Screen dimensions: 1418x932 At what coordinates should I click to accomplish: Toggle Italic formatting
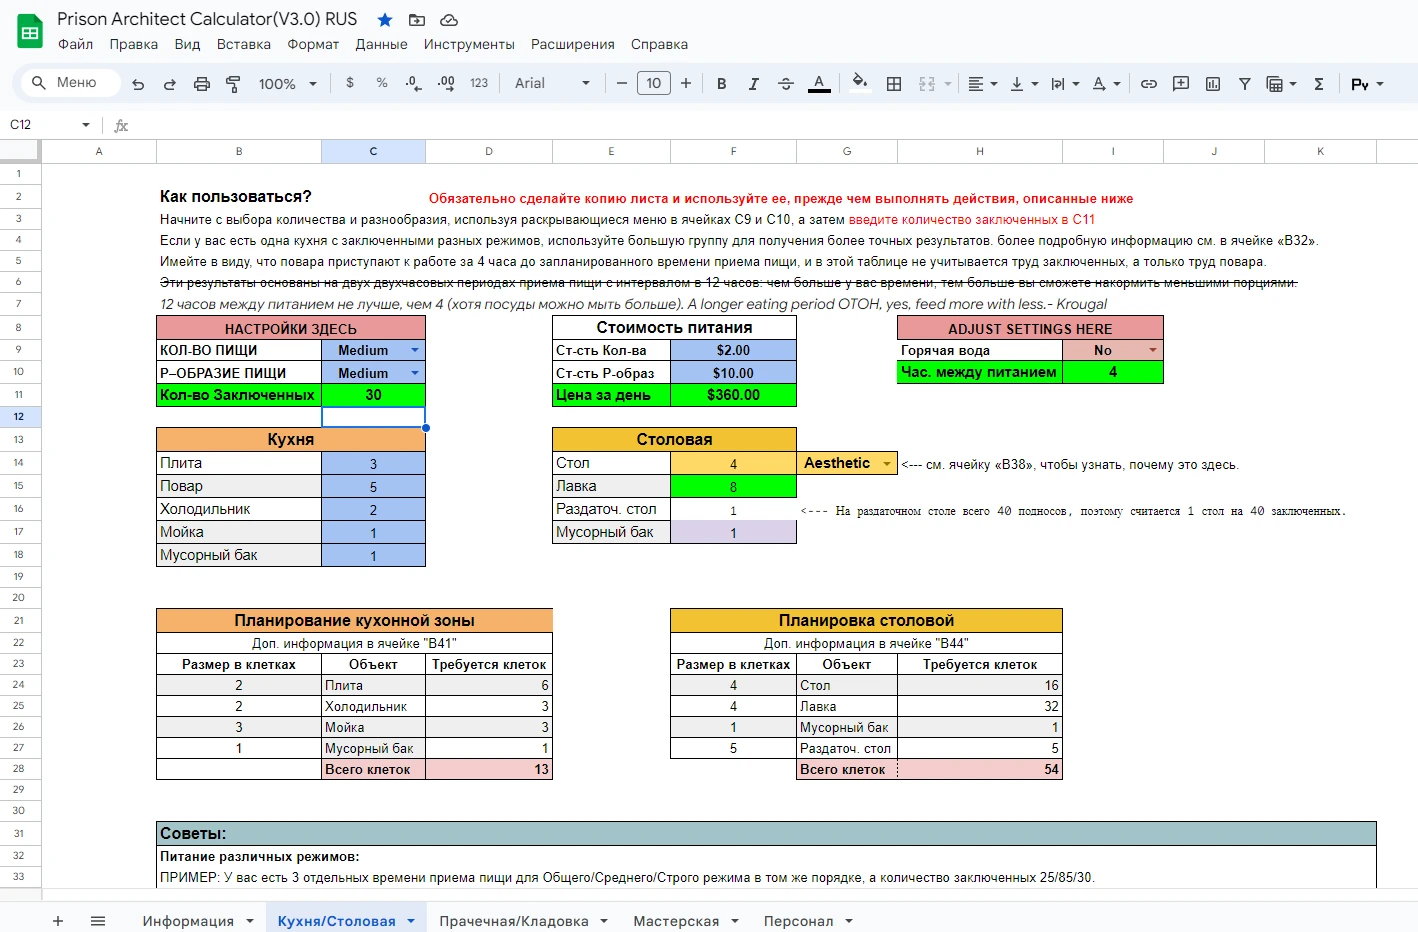753,84
